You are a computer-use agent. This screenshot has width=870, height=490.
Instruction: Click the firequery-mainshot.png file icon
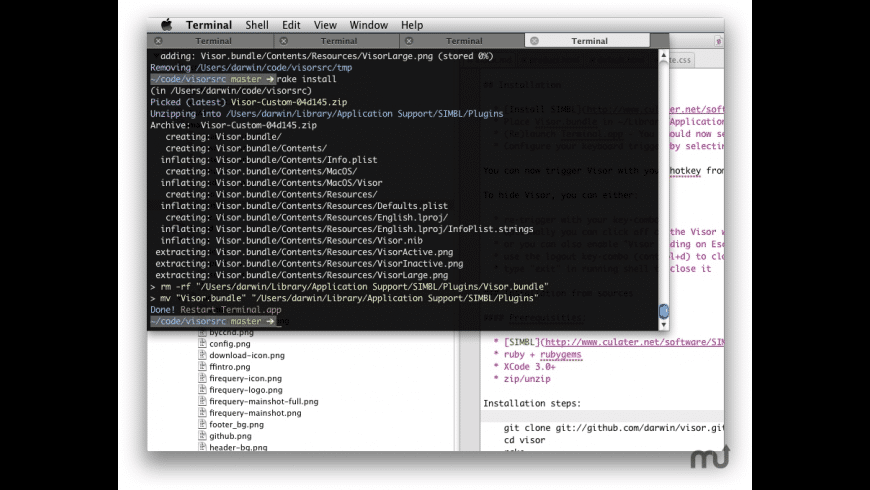pyautogui.click(x=203, y=413)
